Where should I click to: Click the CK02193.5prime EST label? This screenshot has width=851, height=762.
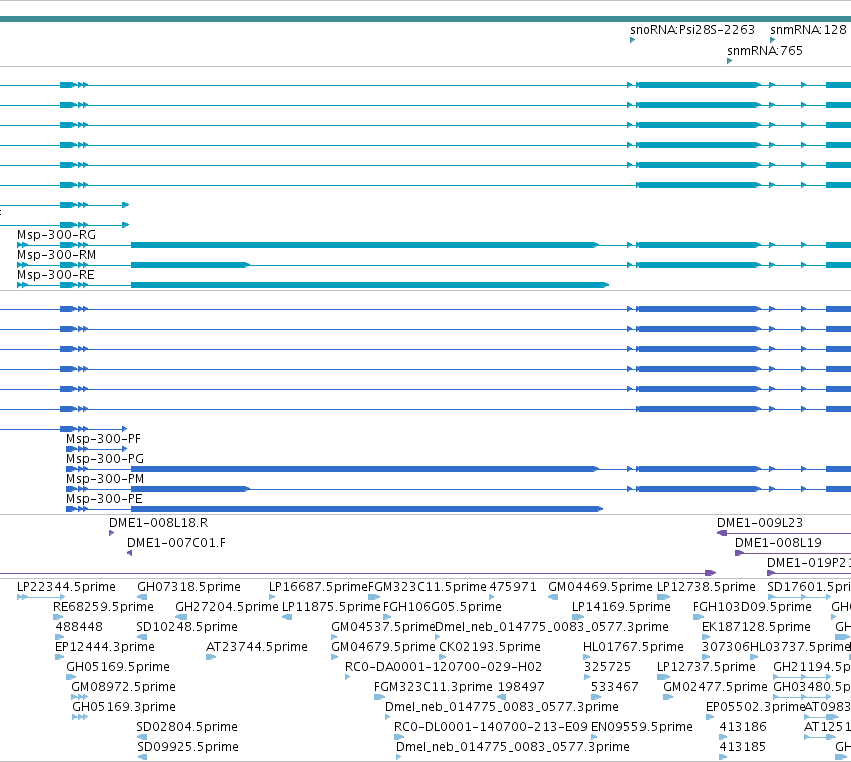(490, 647)
